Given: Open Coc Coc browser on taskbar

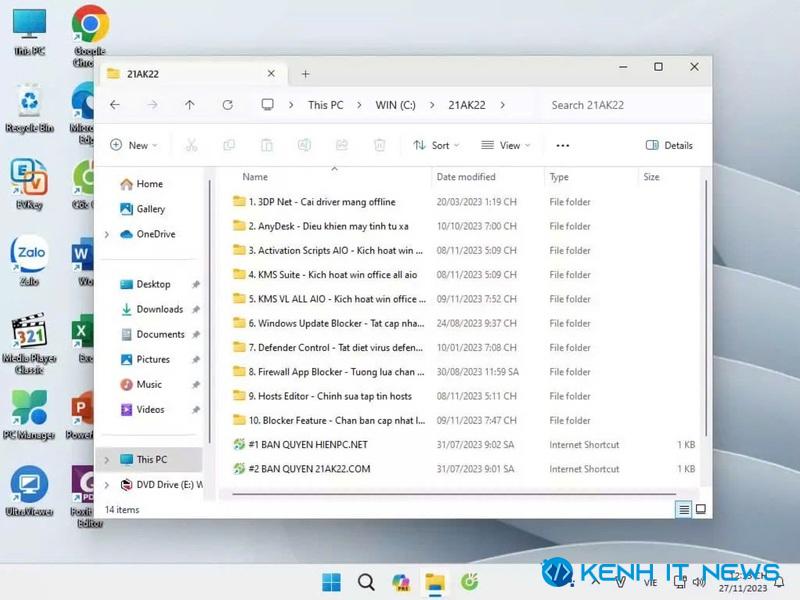Looking at the screenshot, I should click(469, 582).
